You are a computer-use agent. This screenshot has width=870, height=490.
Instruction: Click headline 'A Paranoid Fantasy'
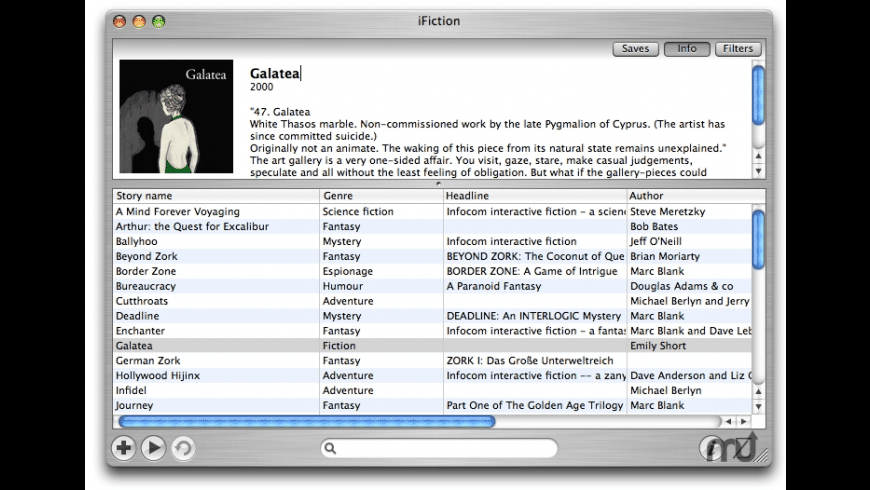coord(494,286)
